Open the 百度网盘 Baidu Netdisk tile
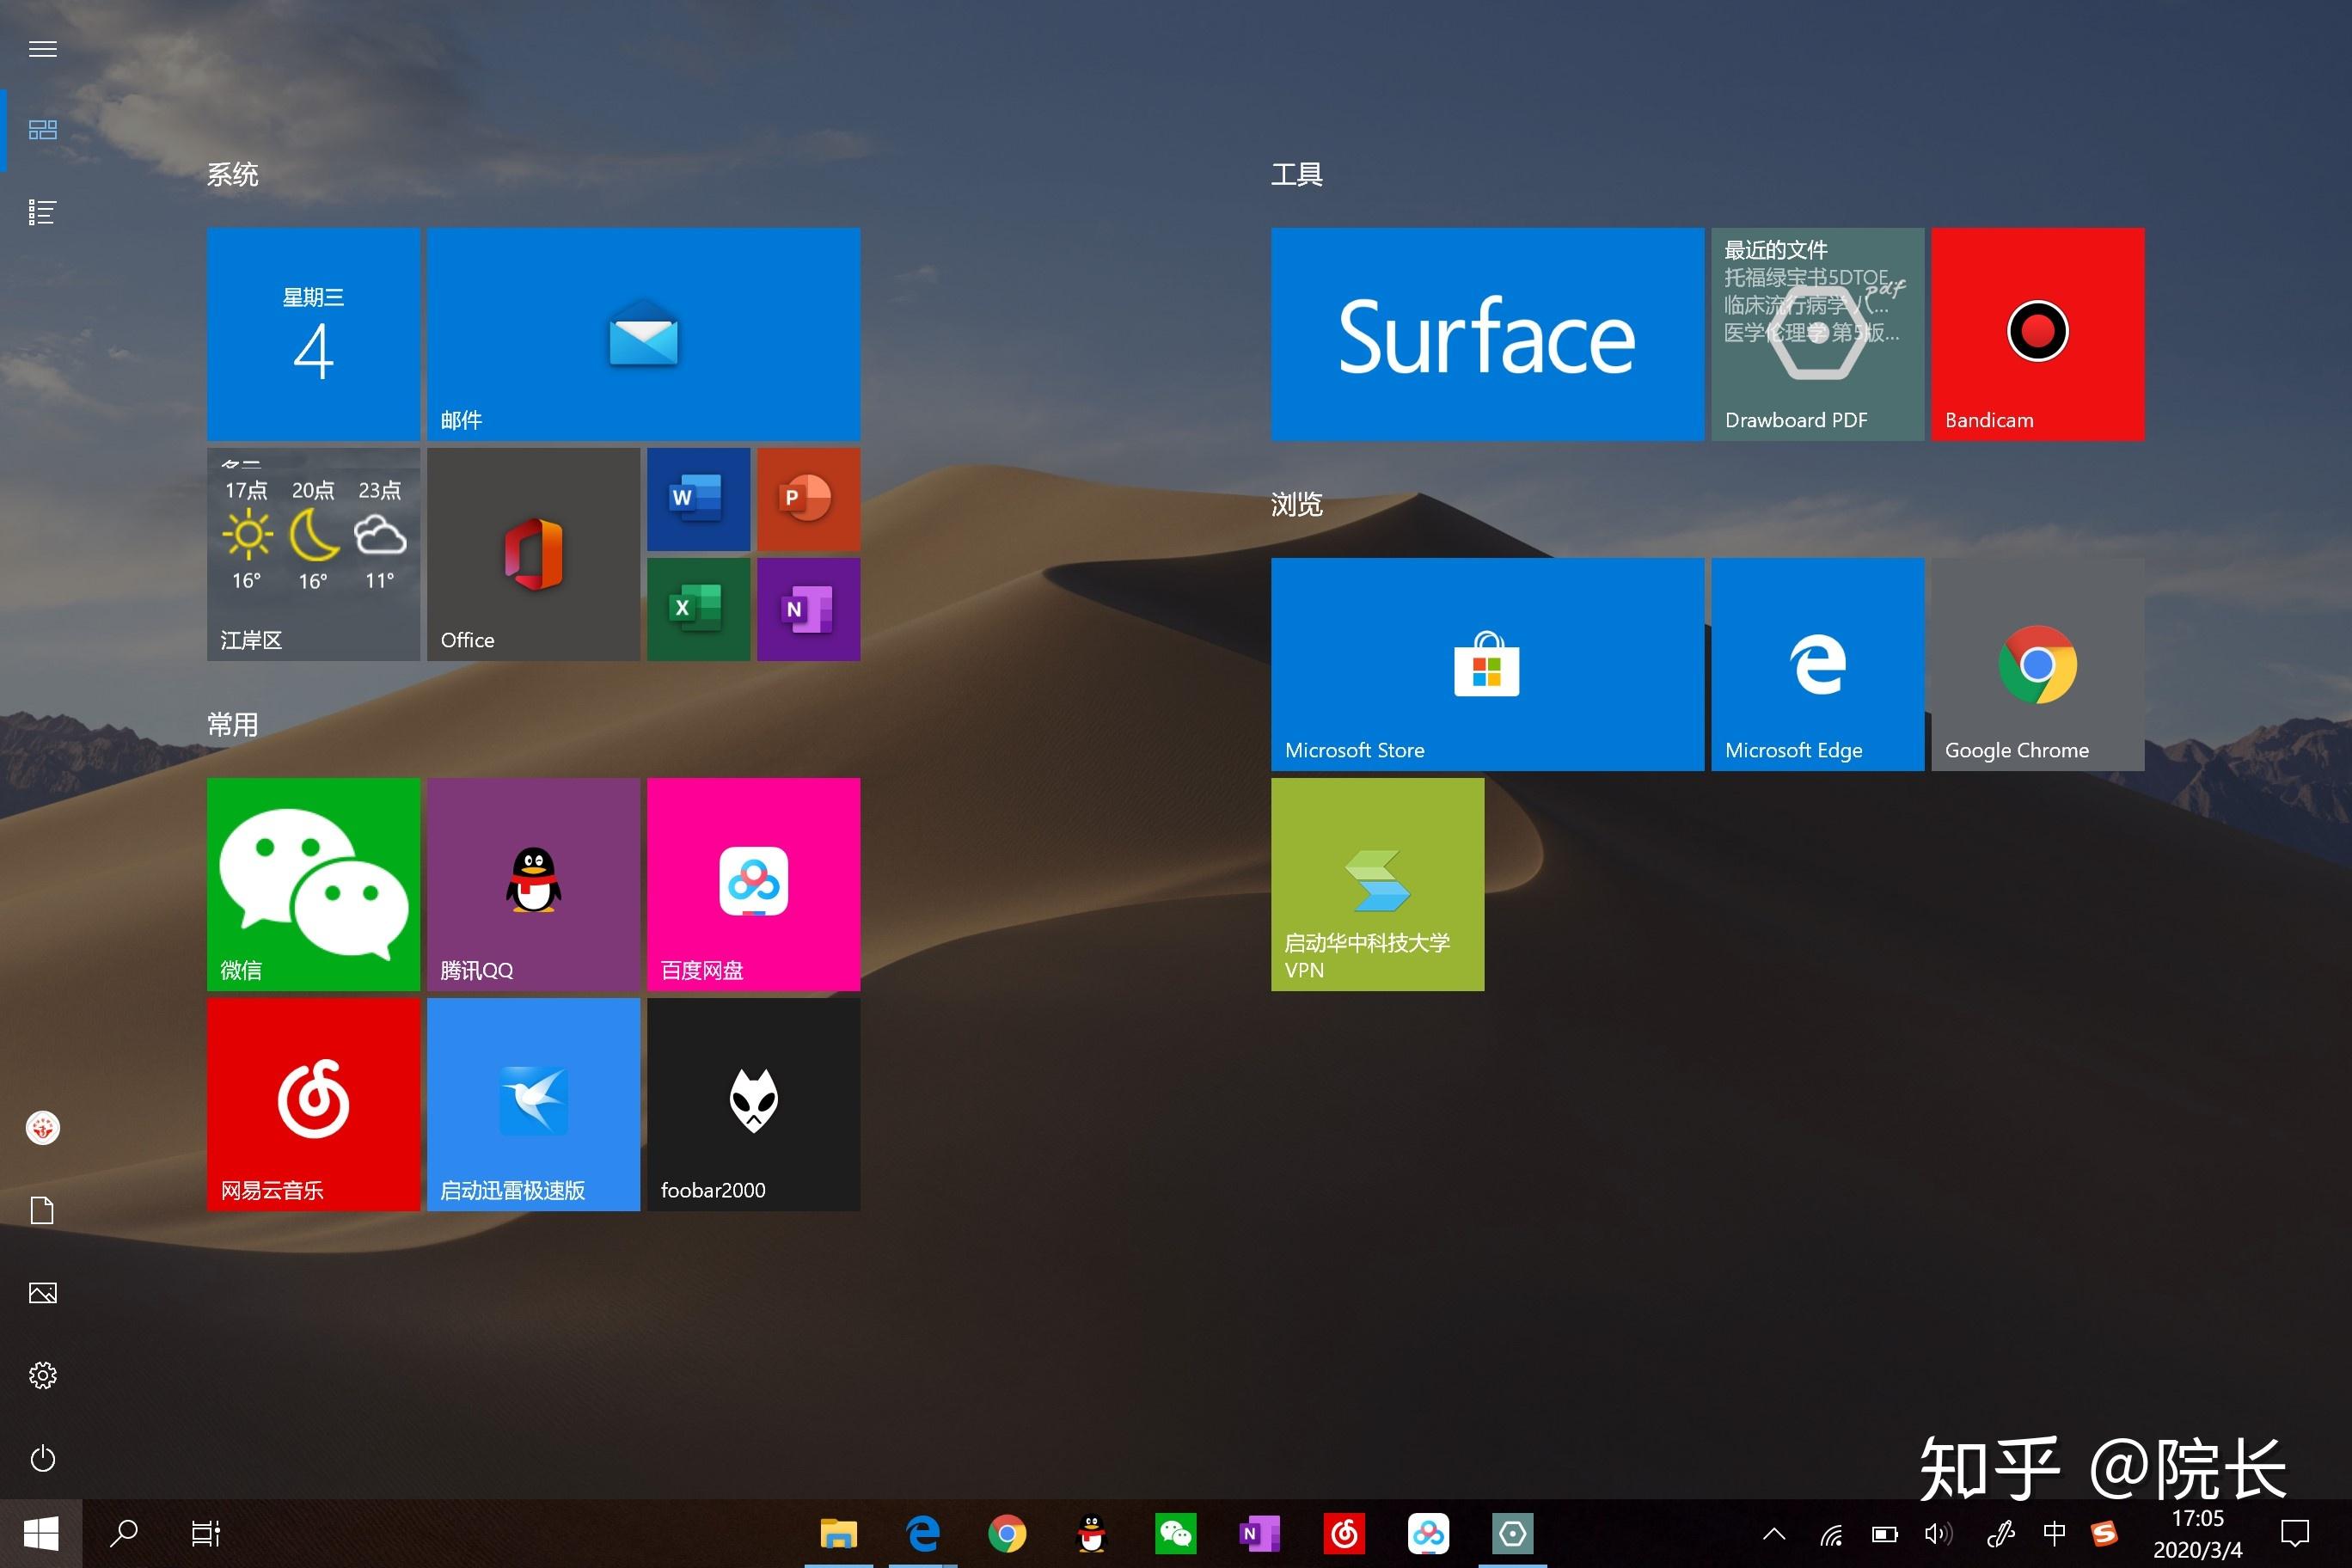Screen dimensions: 2352x1568 pyautogui.click(x=753, y=884)
